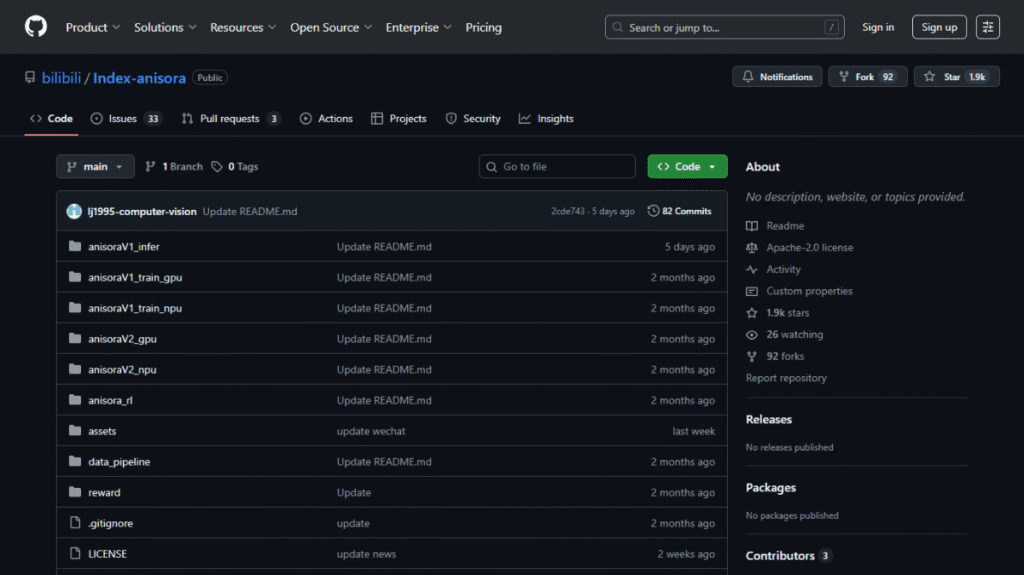1024x575 pixels.
Task: Open the GitHub homepage logo
Action: click(36, 27)
